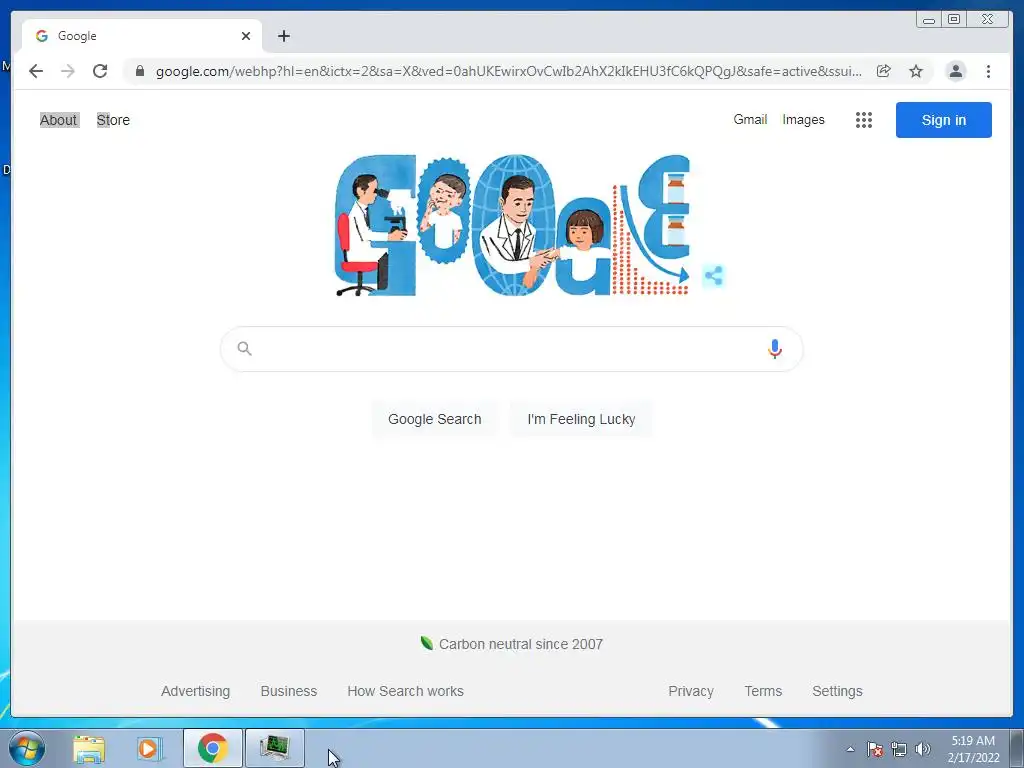Open the monitor application on the taskbar
Image resolution: width=1024 pixels, height=768 pixels.
click(x=275, y=748)
